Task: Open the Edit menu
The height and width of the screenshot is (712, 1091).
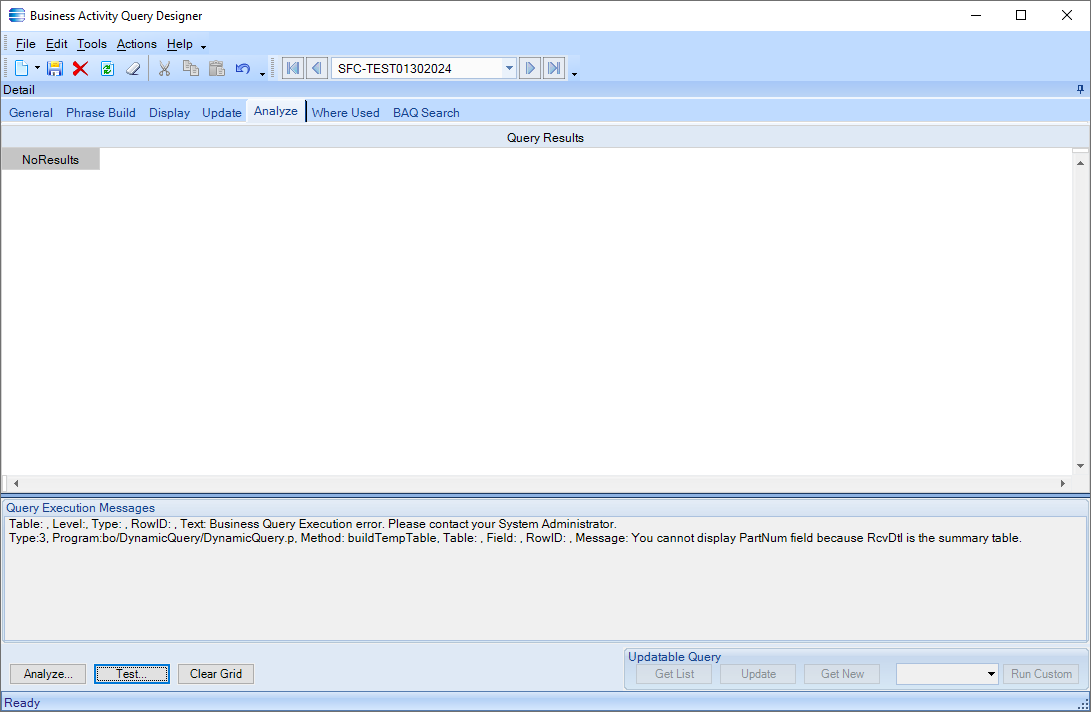Action: (56, 44)
